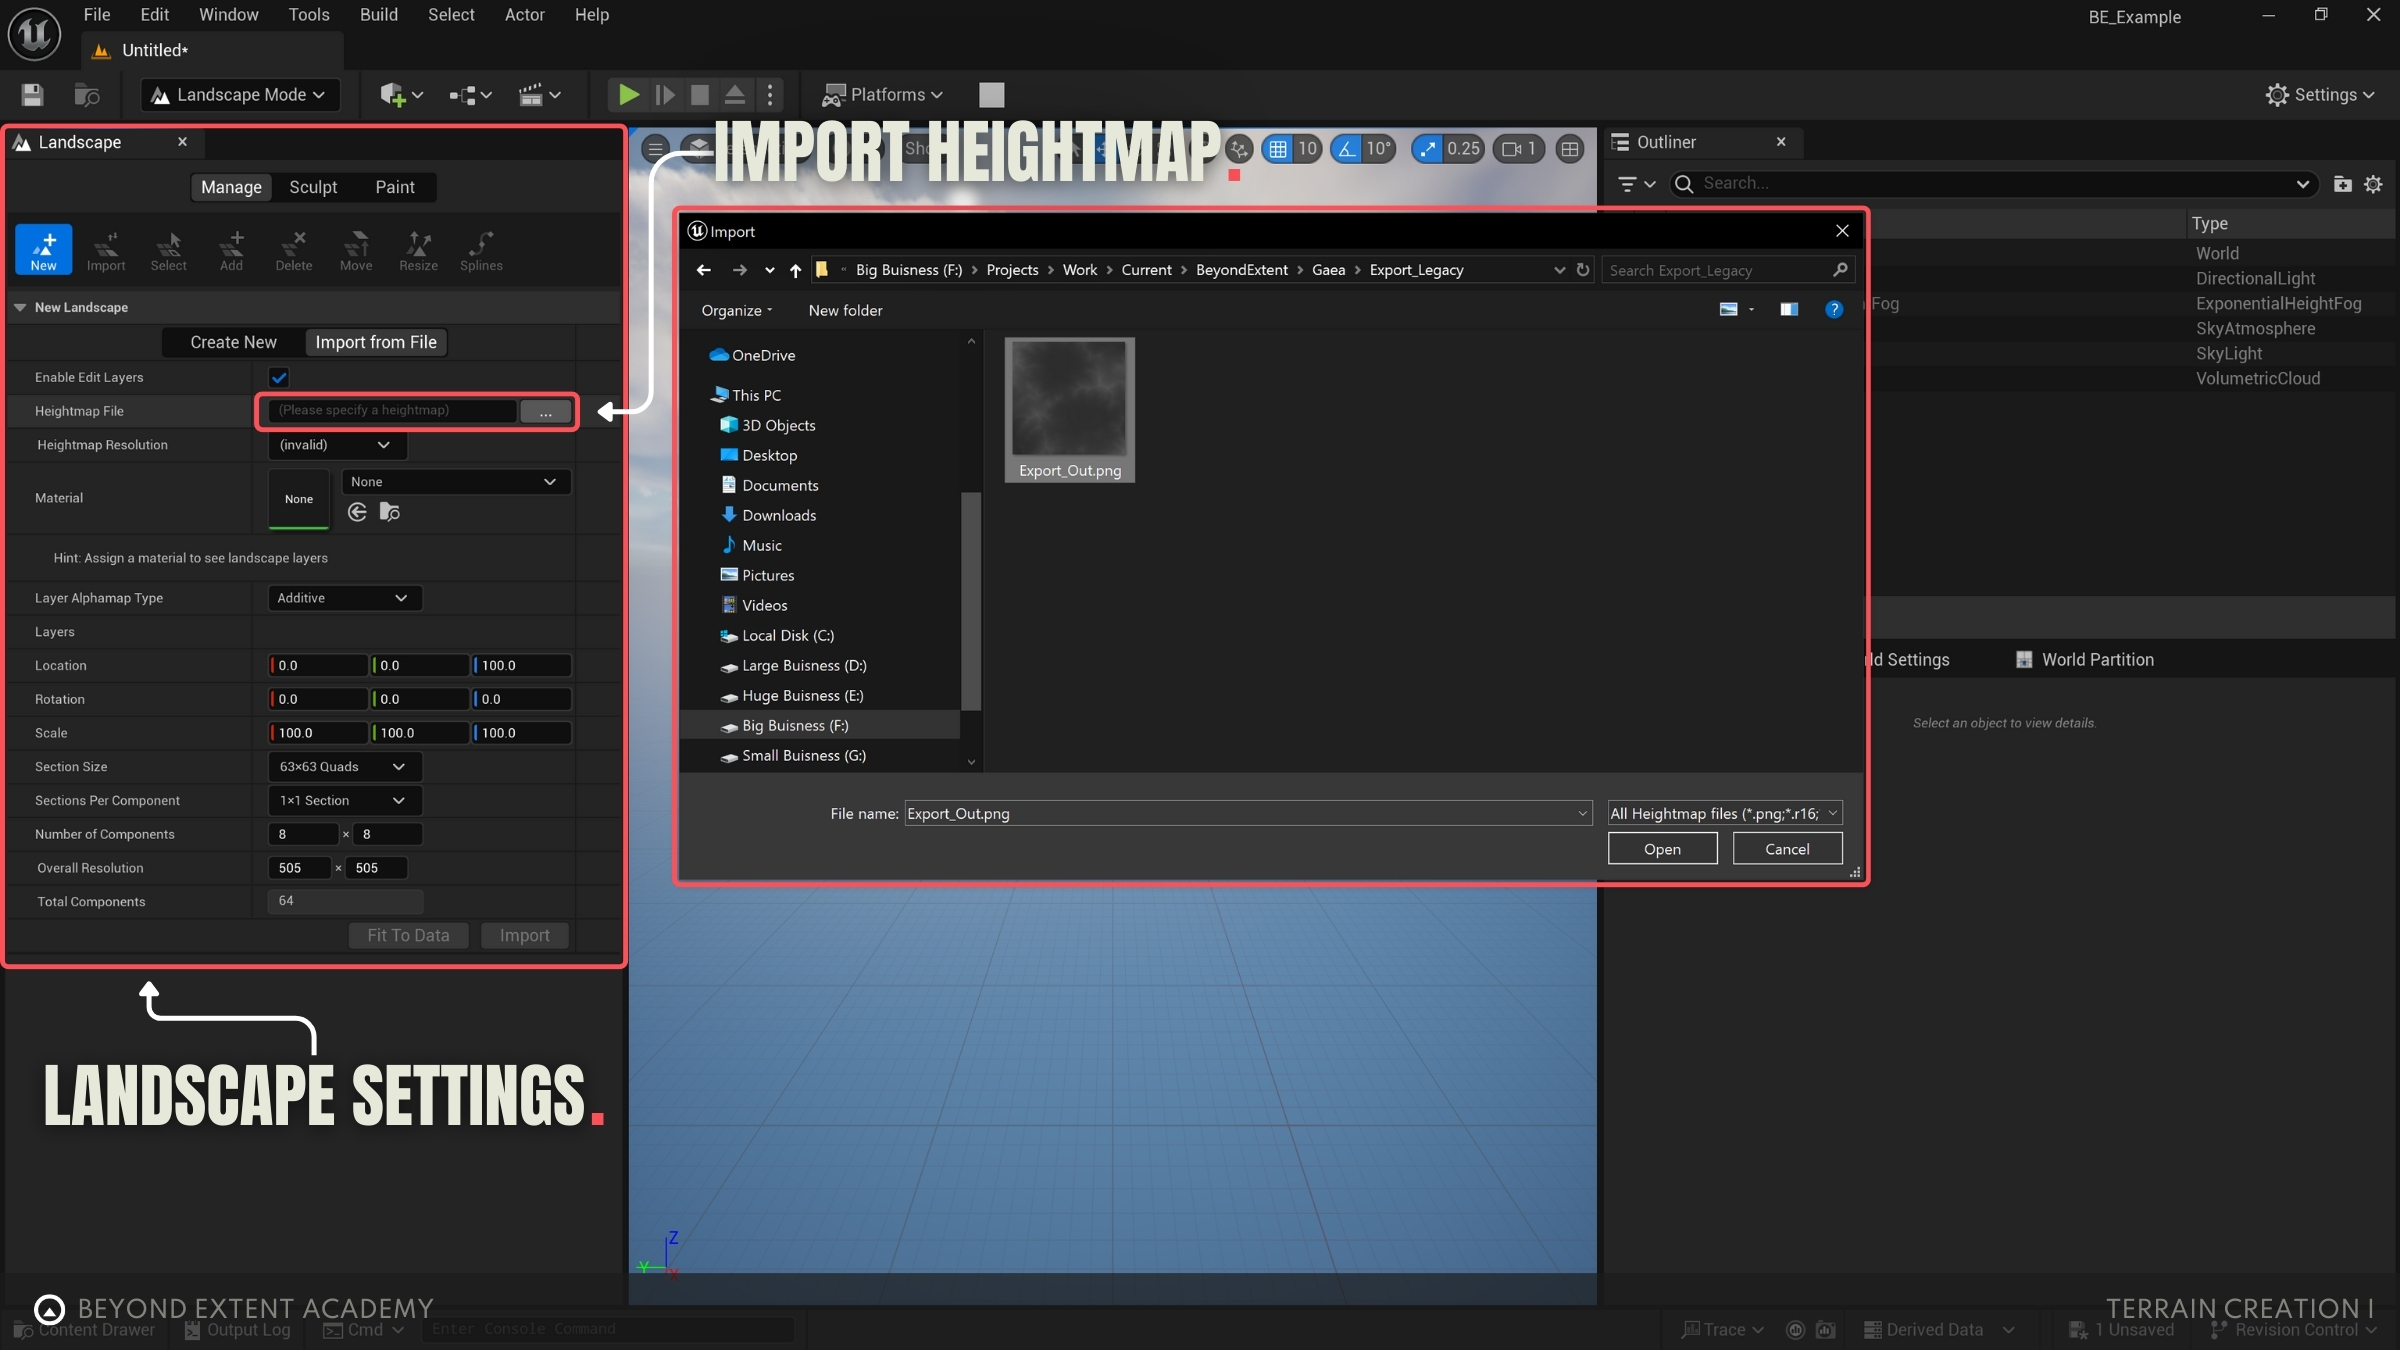The width and height of the screenshot is (2400, 1350).
Task: Open the Actor menu
Action: (524, 15)
